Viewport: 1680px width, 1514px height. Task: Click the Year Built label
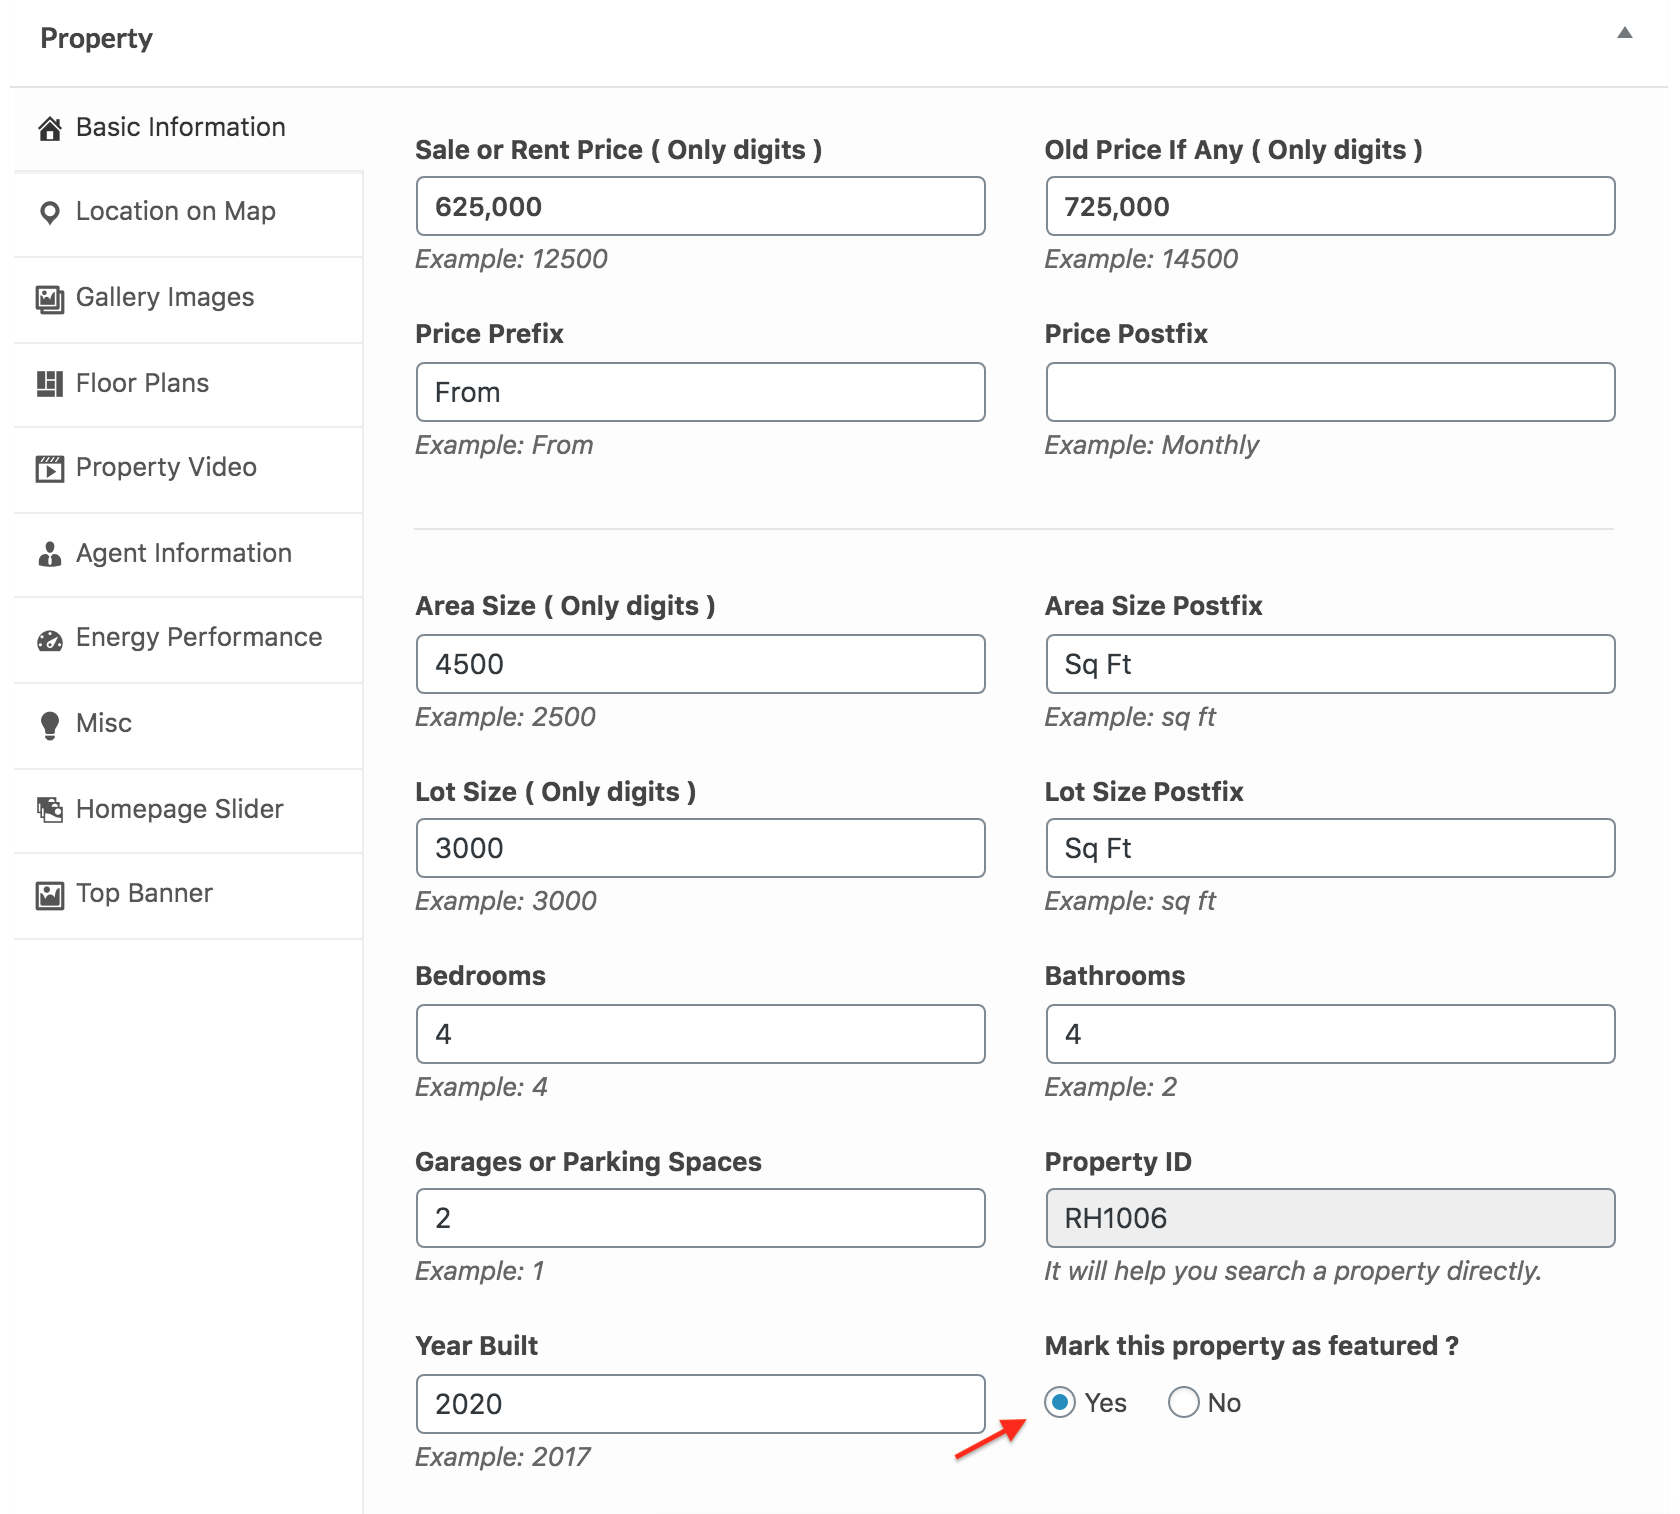[x=476, y=1346]
